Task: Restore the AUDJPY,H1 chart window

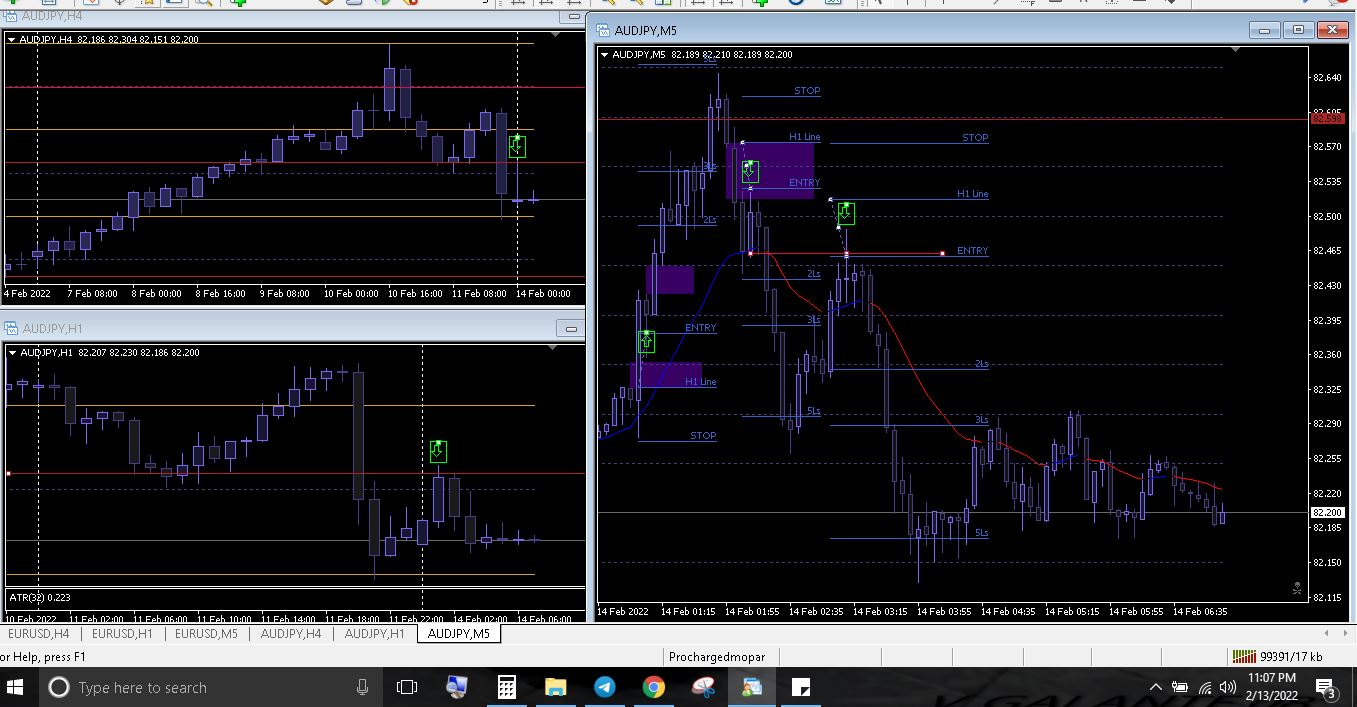Action: [571, 328]
